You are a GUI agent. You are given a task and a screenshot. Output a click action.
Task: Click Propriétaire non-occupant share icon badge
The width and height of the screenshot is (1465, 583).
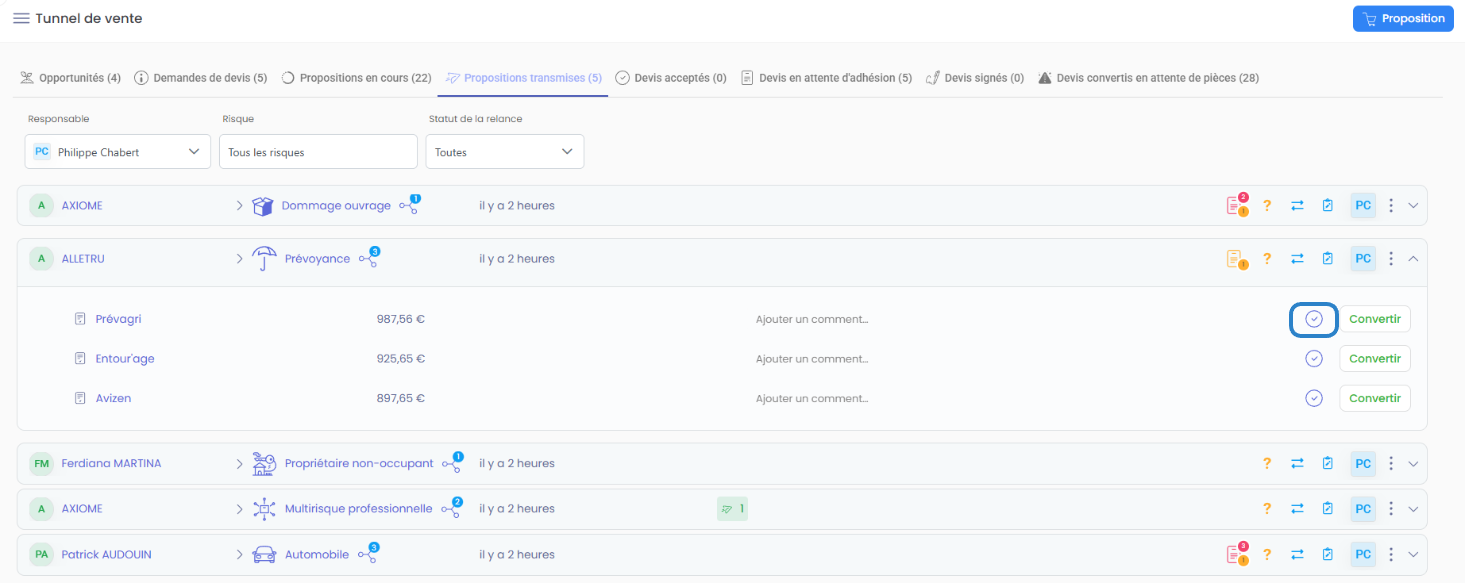click(452, 463)
